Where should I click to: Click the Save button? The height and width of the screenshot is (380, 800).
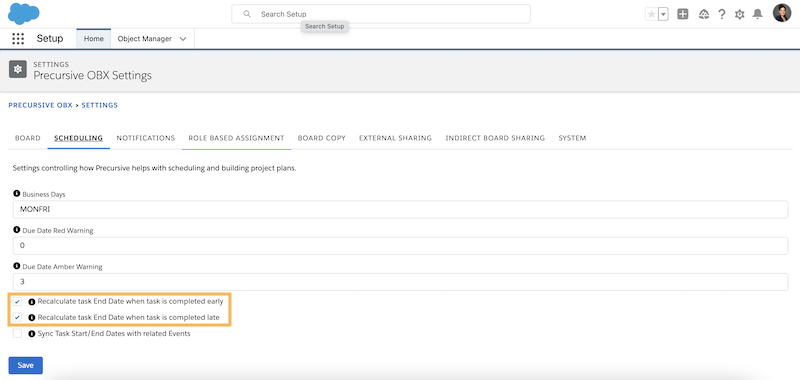tap(26, 365)
